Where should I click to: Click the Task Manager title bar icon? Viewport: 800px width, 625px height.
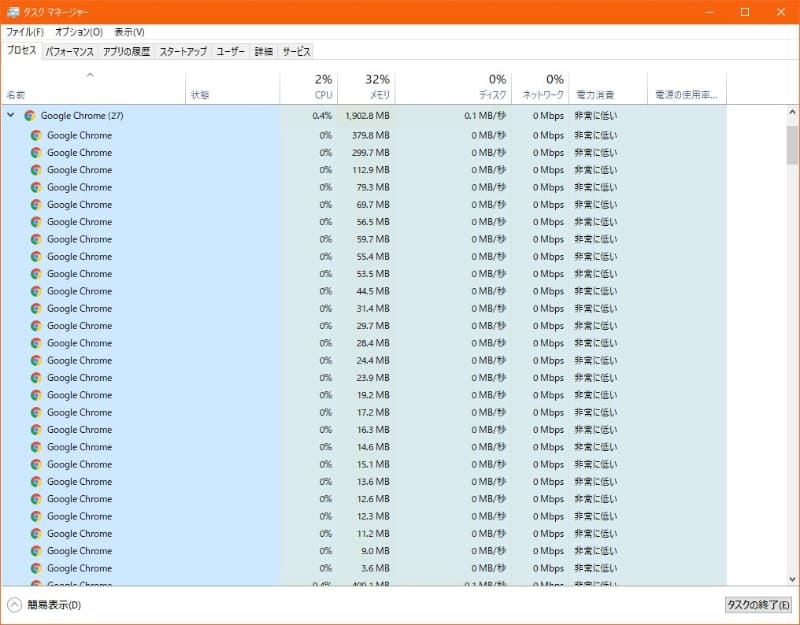(13, 12)
